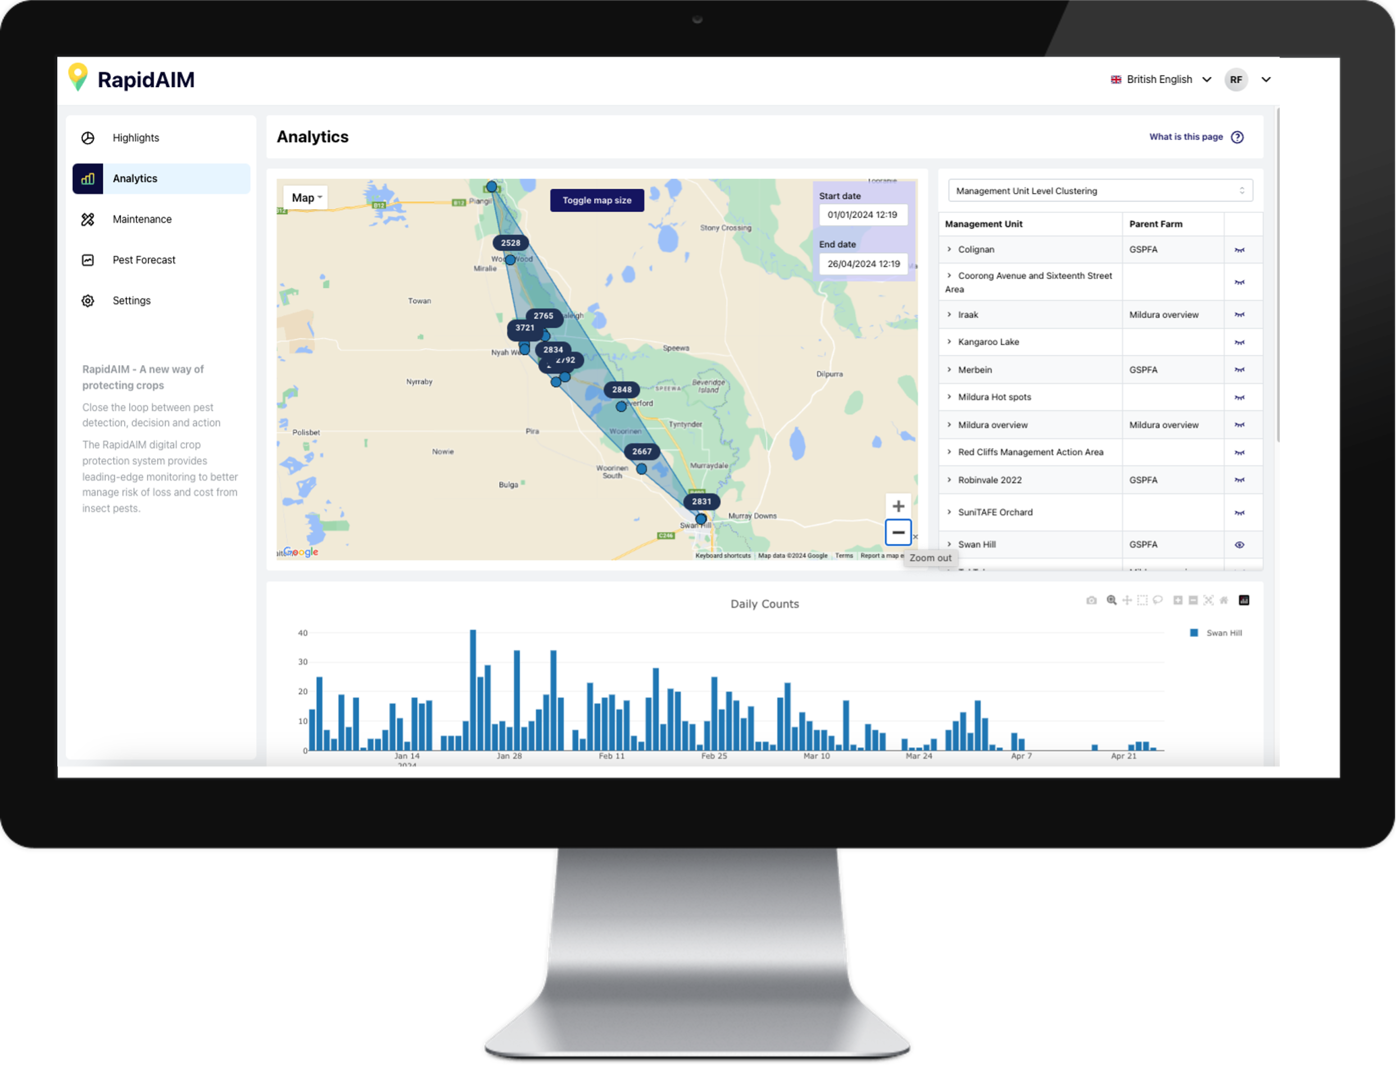This screenshot has width=1400, height=1066.
Task: Go to the Maintenance page
Action: pos(141,219)
